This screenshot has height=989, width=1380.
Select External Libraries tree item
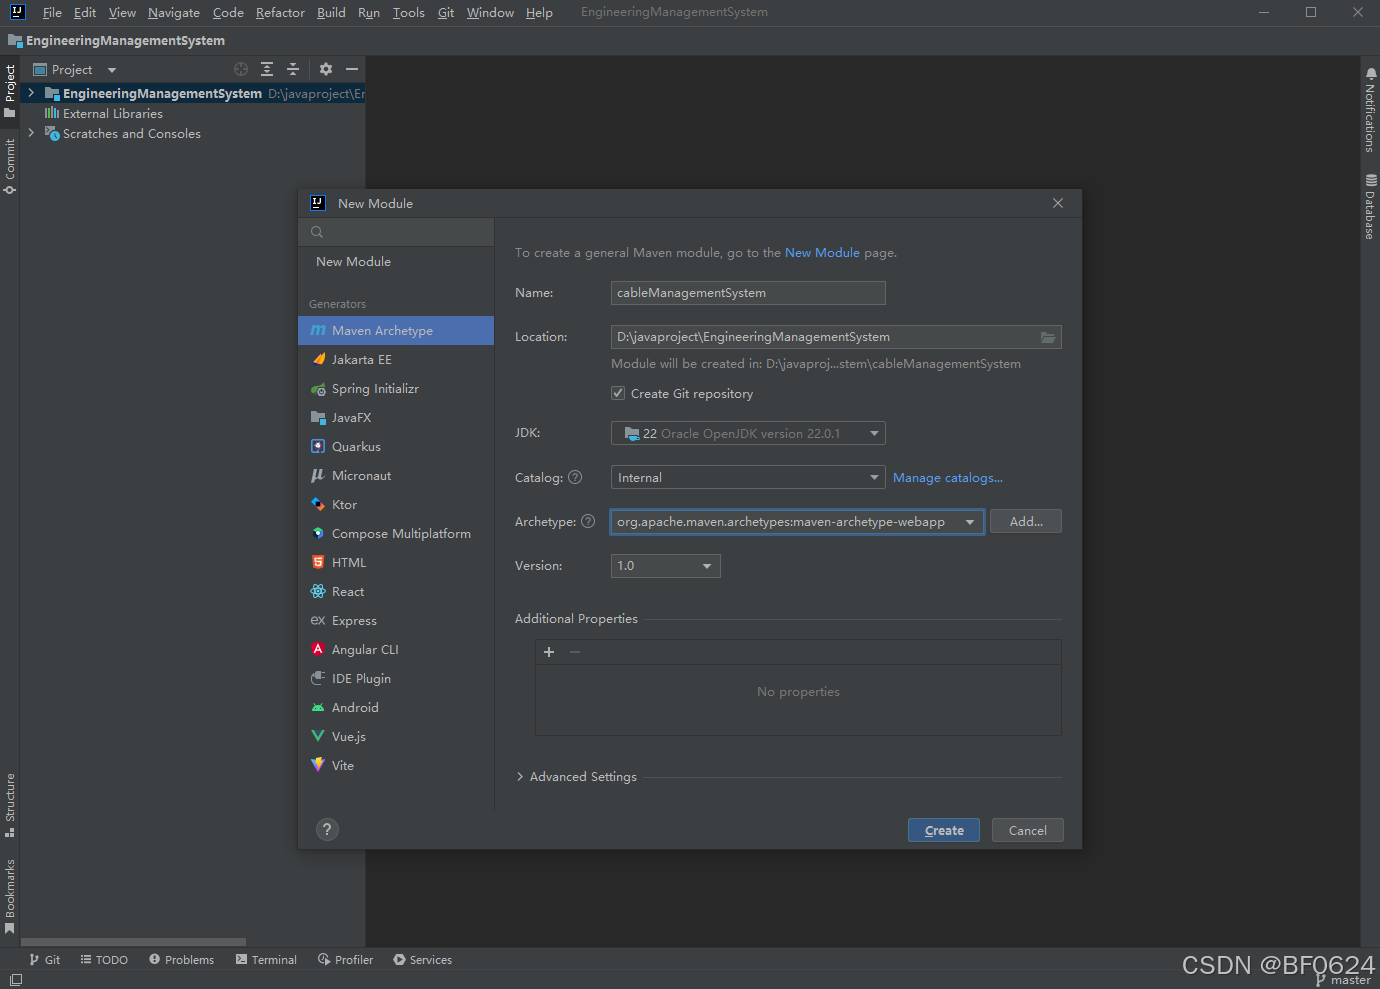point(112,113)
